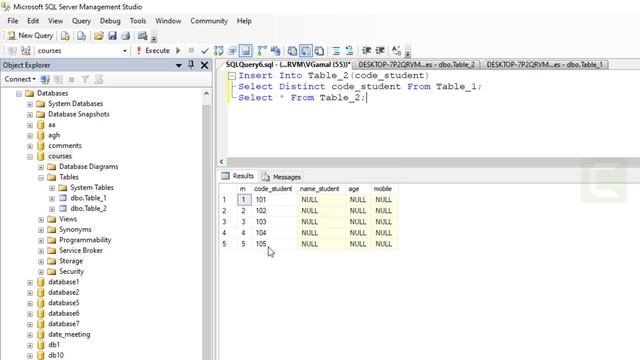Click Comment Out Selected Lines icon
The height and width of the screenshot is (360, 640).
click(336, 51)
